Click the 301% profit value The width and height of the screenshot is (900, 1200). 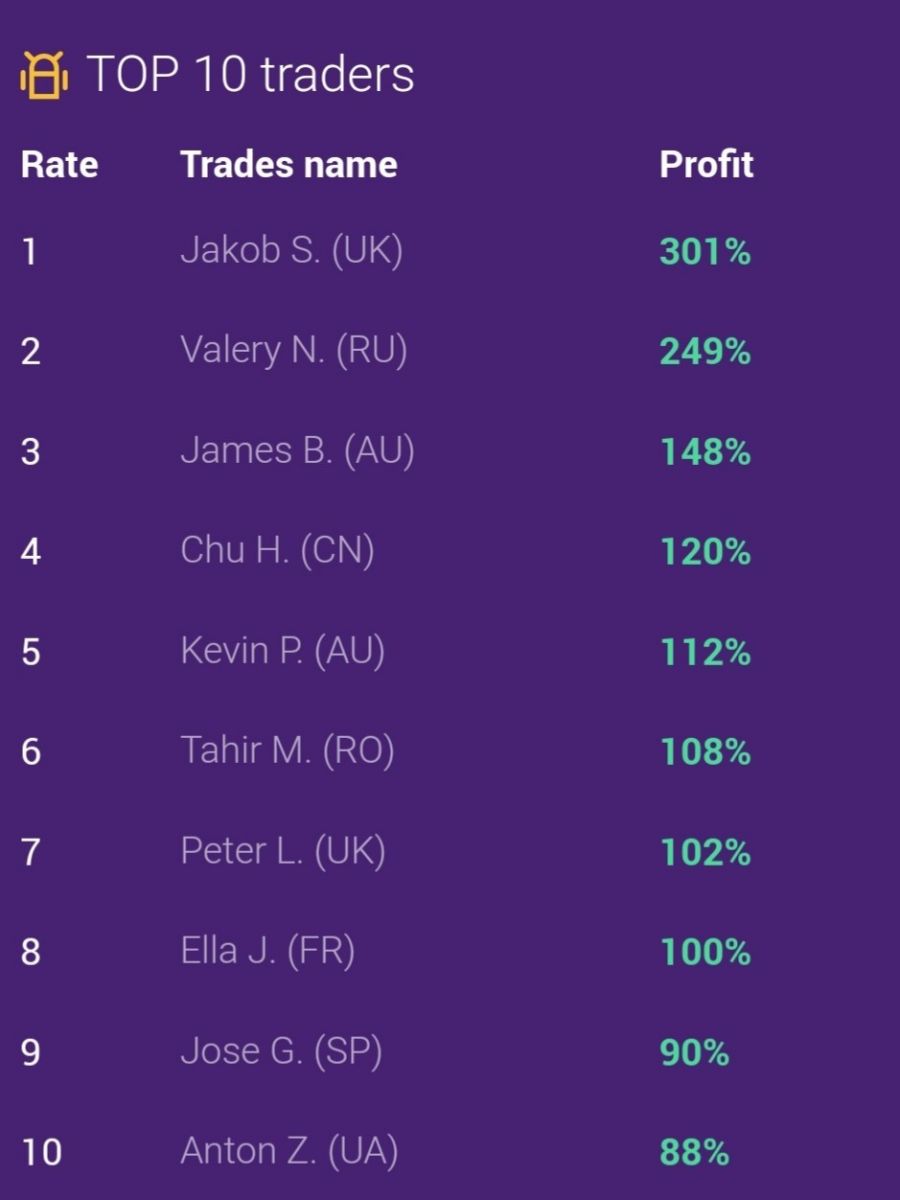tap(705, 251)
